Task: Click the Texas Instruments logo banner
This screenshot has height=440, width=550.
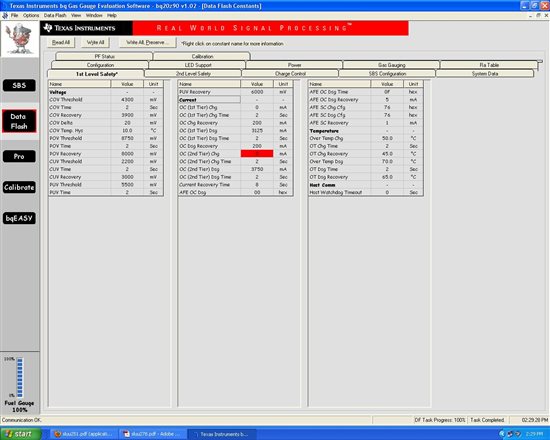Action: pyautogui.click(x=86, y=28)
